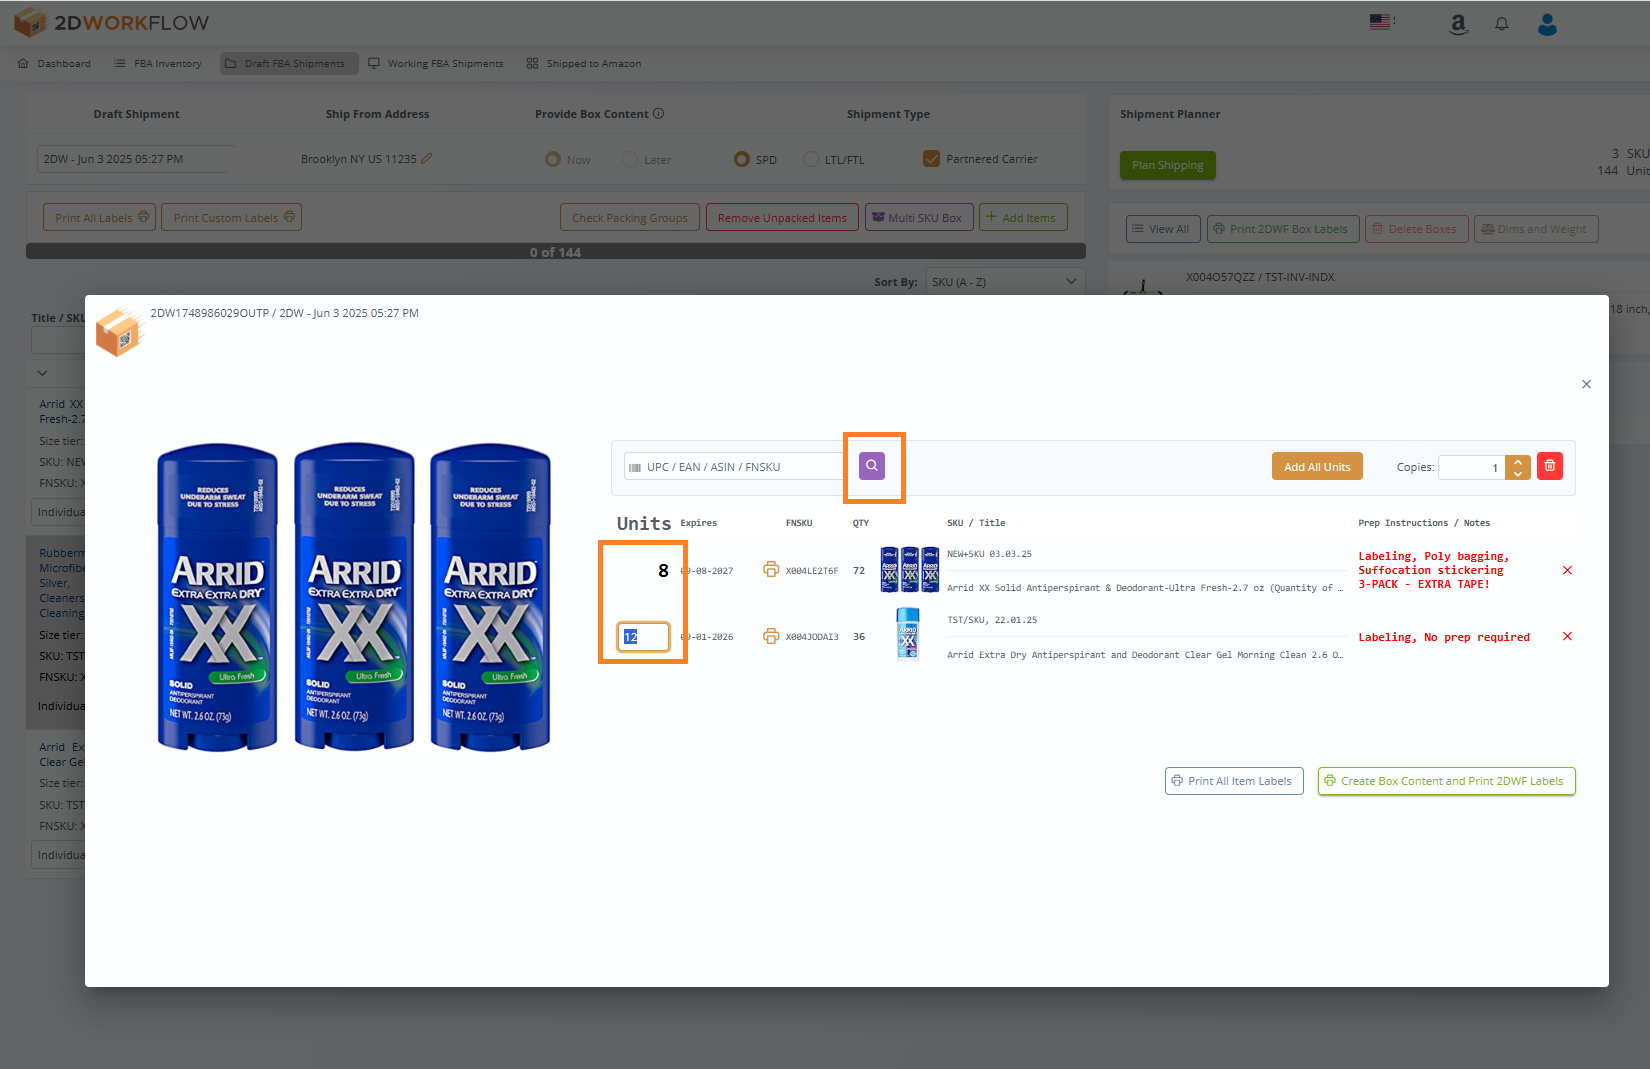Select the Later radio for box content
This screenshot has width=1650, height=1069.
630,159
